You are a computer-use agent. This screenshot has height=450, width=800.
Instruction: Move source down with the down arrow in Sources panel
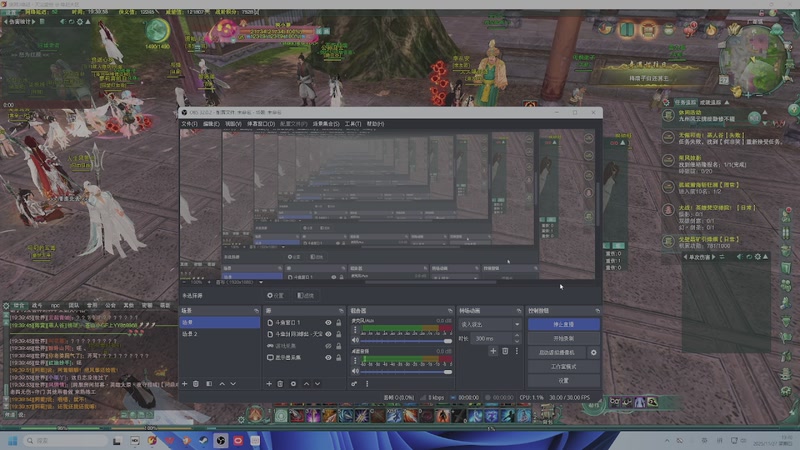click(317, 384)
